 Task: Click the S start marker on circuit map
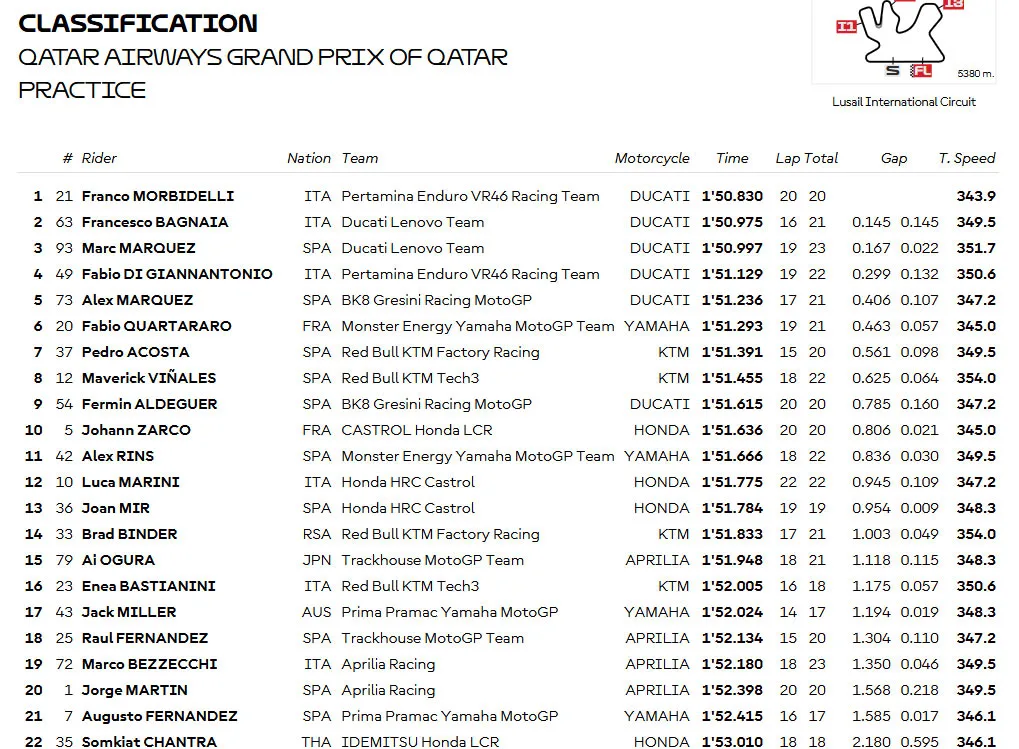click(x=893, y=70)
